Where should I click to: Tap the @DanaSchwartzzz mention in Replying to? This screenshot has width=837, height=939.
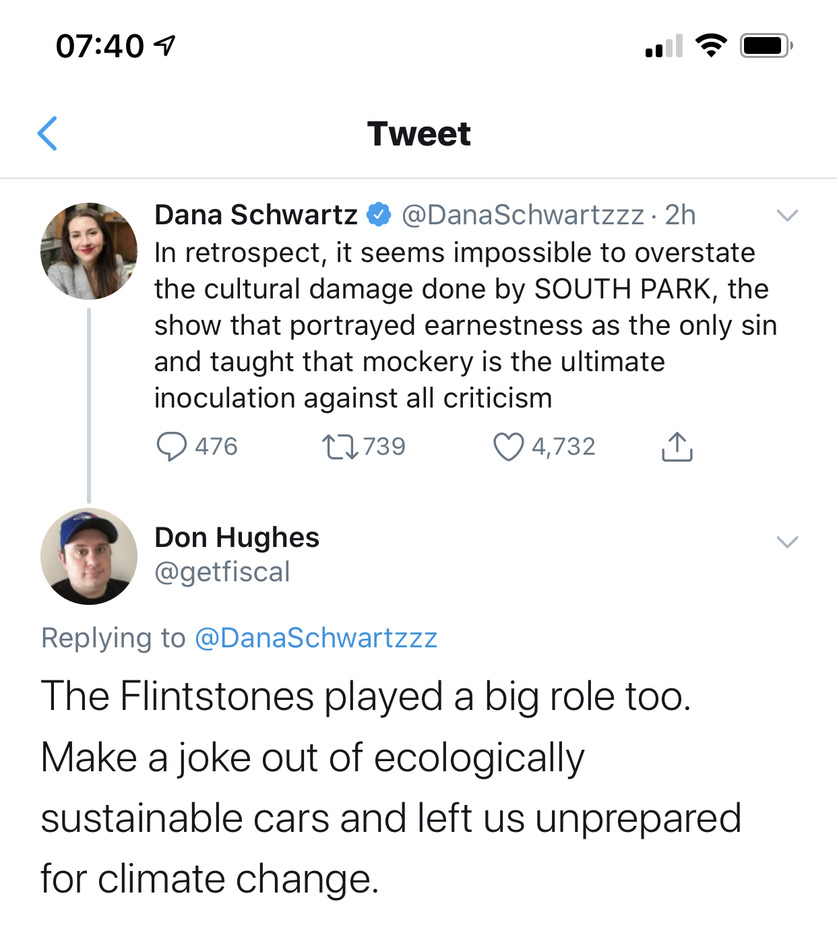coord(315,638)
